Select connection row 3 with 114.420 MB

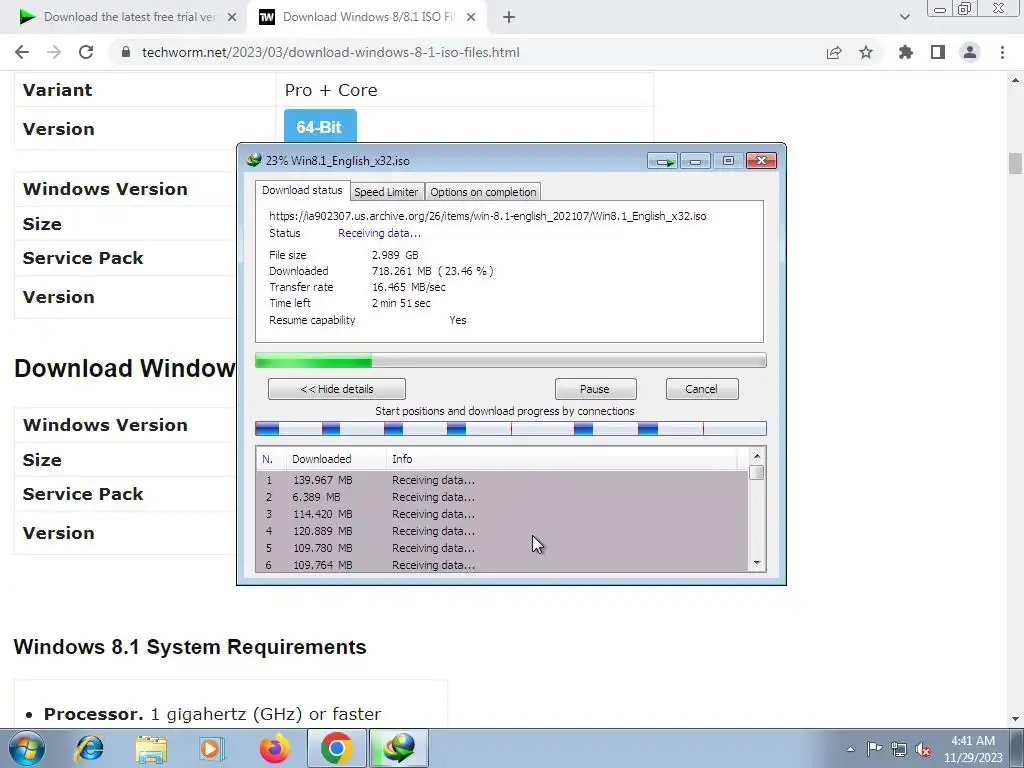[x=502, y=514]
